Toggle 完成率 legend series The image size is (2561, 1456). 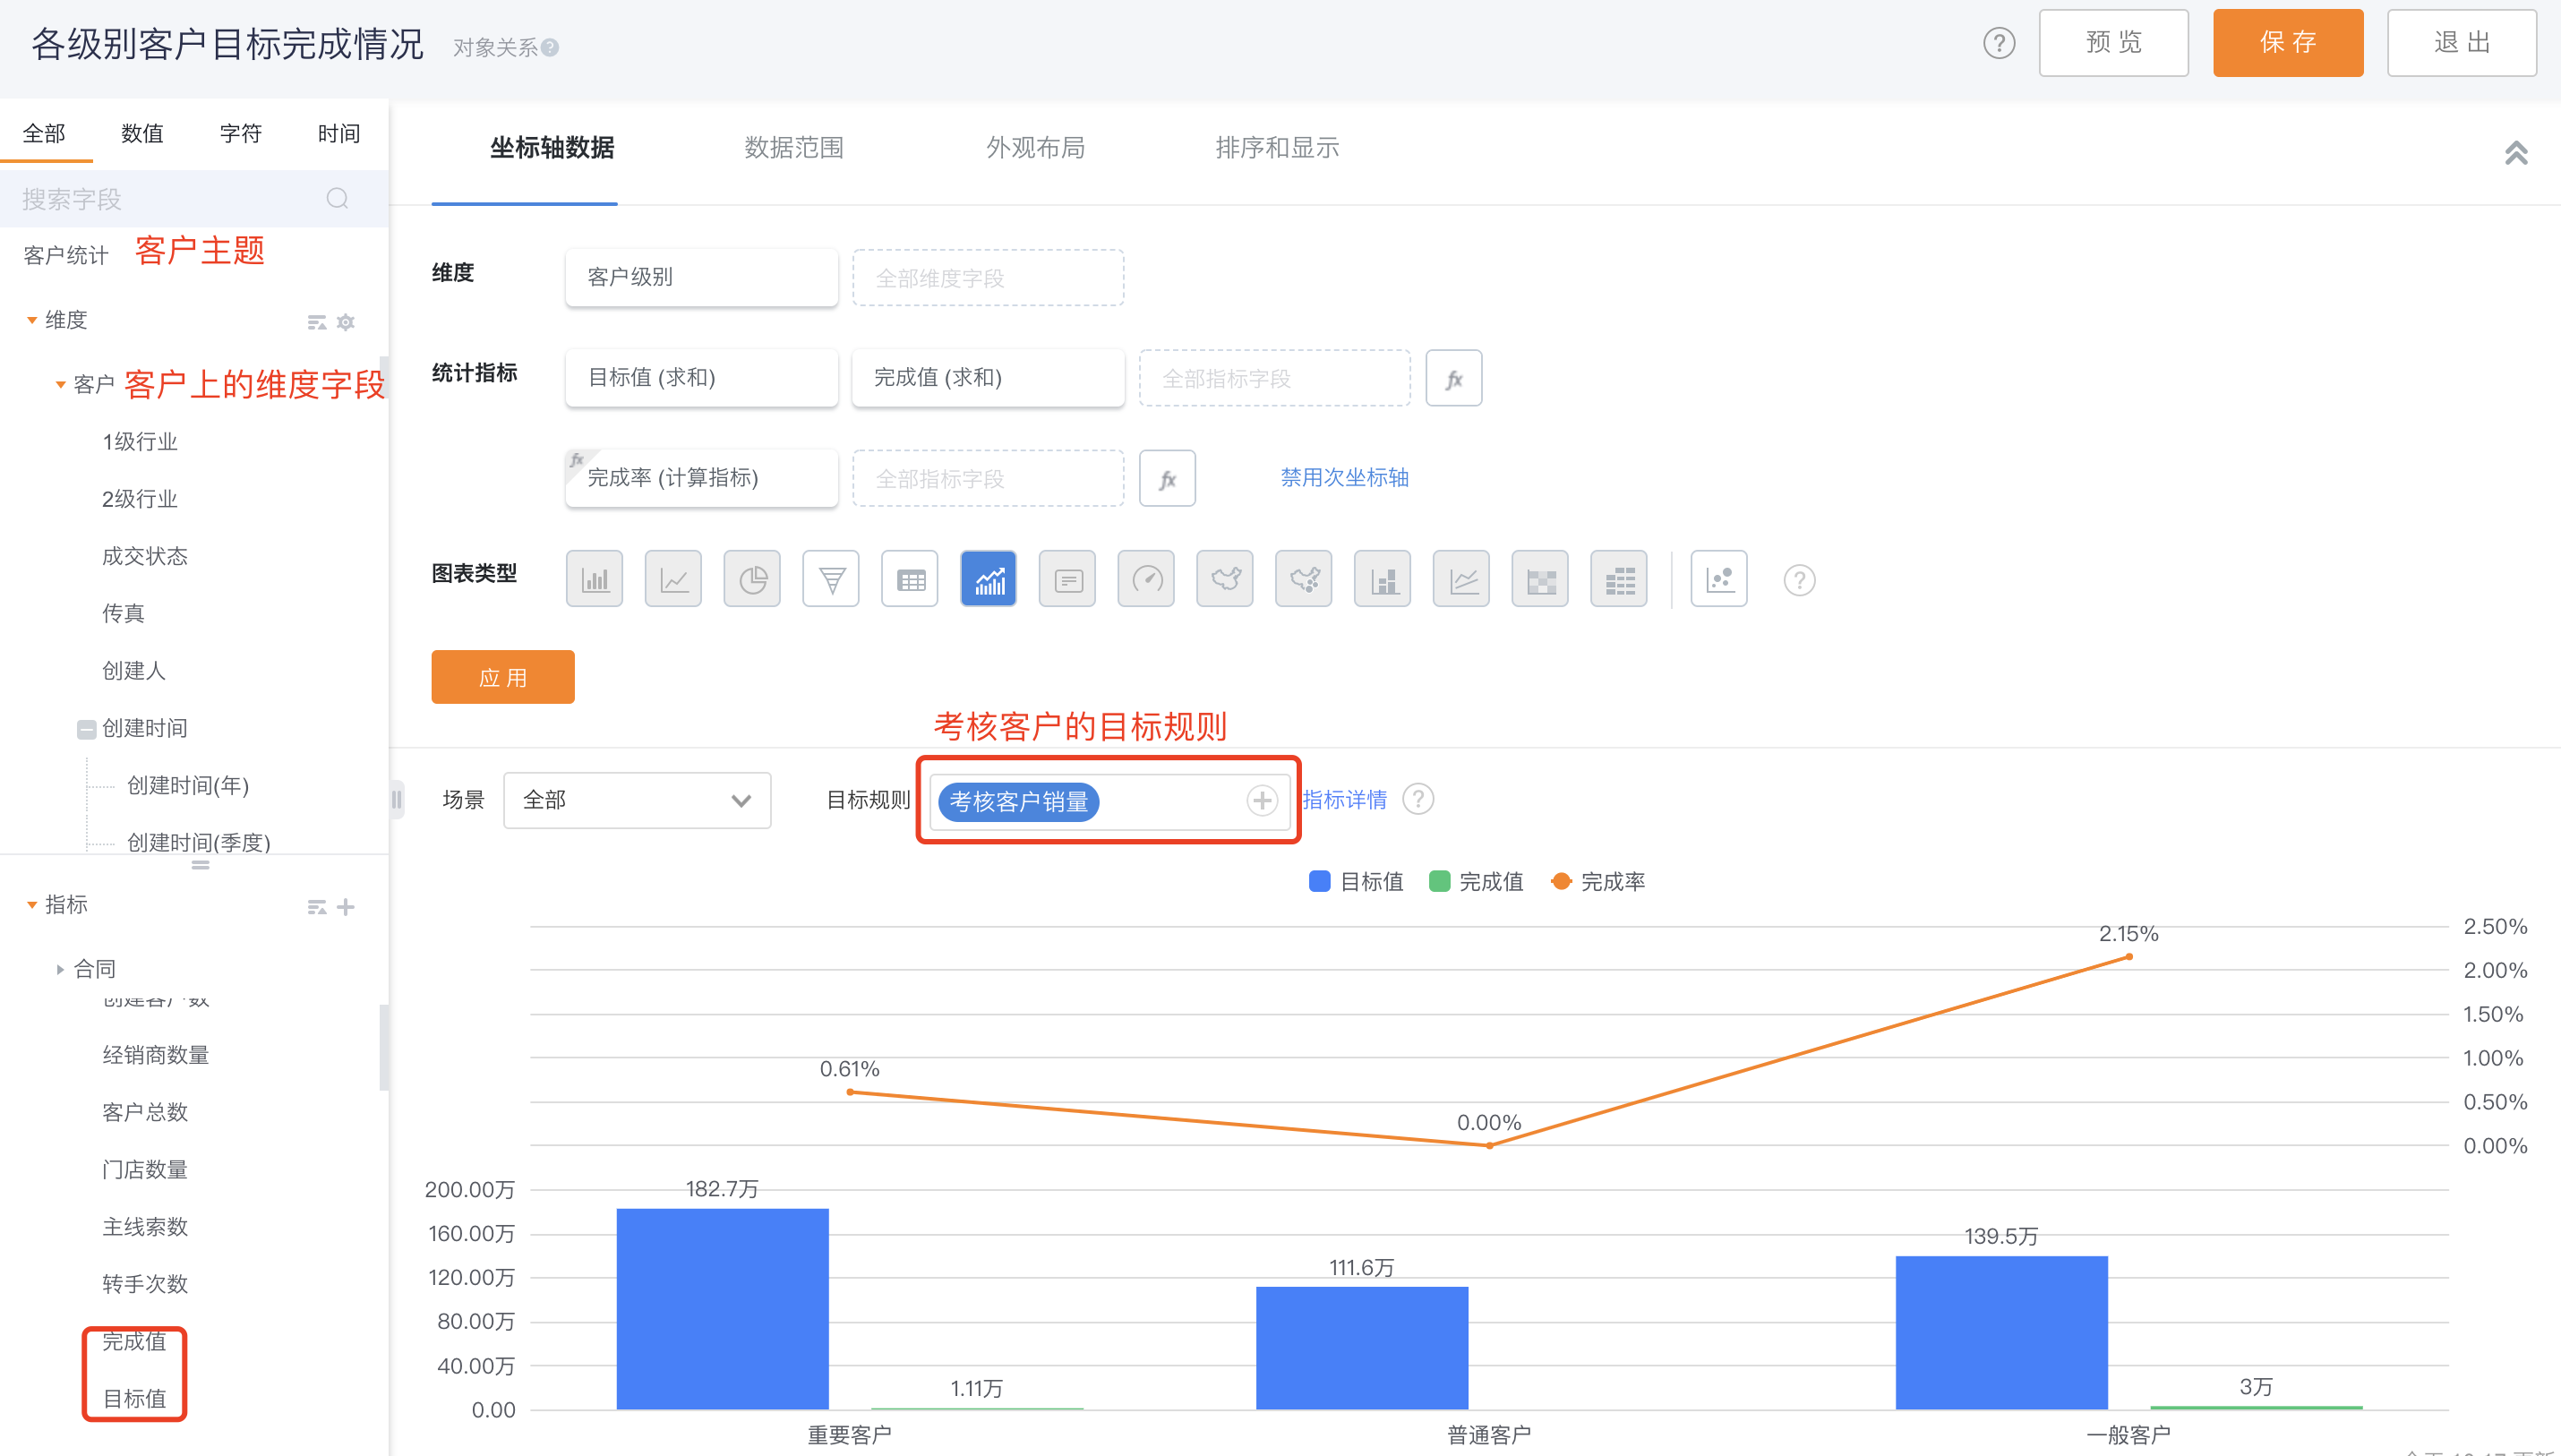tap(1597, 881)
